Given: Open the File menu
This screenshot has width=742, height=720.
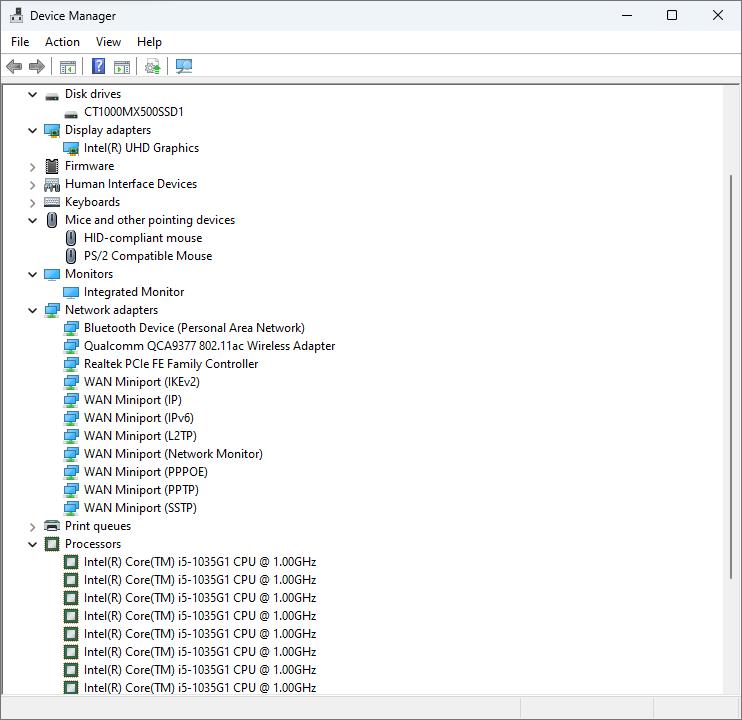Looking at the screenshot, I should coord(20,42).
